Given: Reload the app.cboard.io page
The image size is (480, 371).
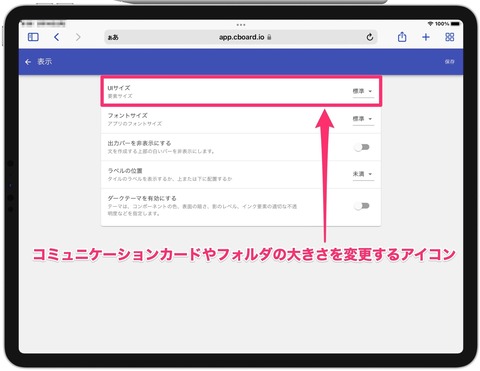Looking at the screenshot, I should tap(369, 37).
